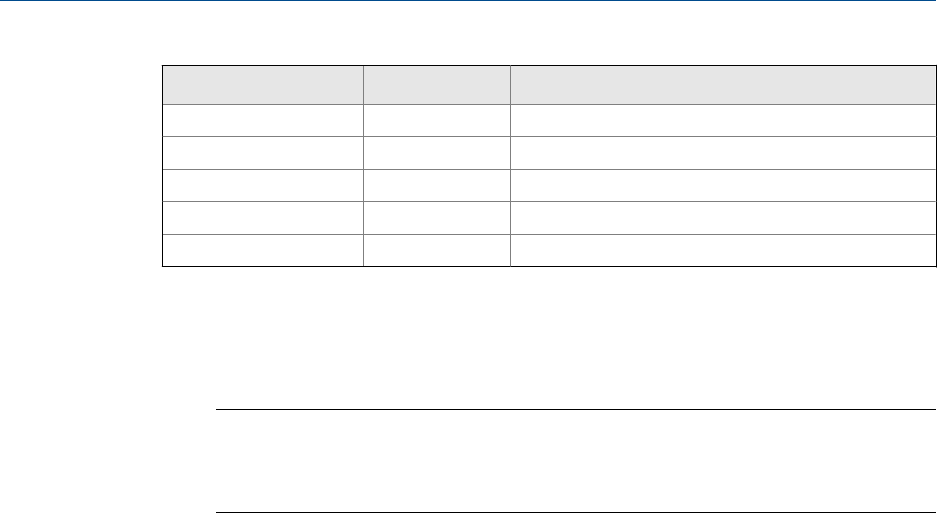
Task: Click last data row, middle column cell
Action: (x=436, y=250)
